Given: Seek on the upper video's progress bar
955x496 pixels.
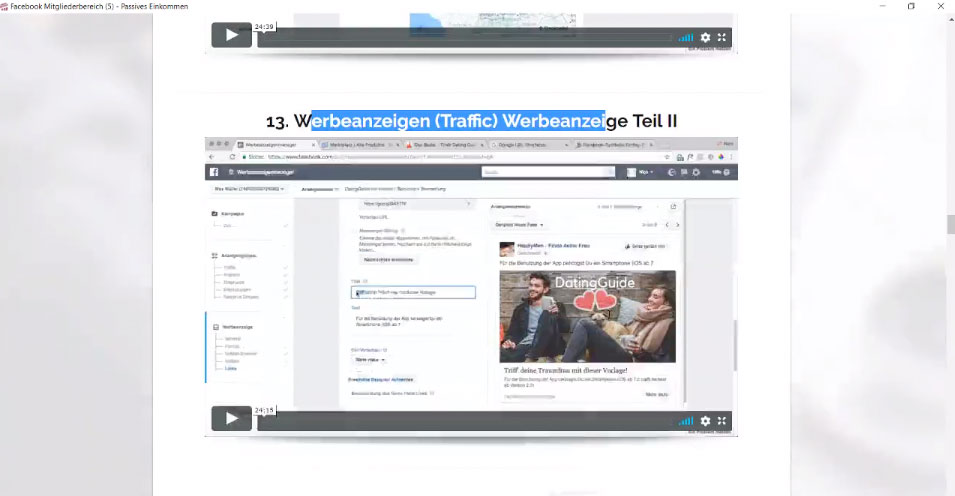Looking at the screenshot, I should pos(464,38).
